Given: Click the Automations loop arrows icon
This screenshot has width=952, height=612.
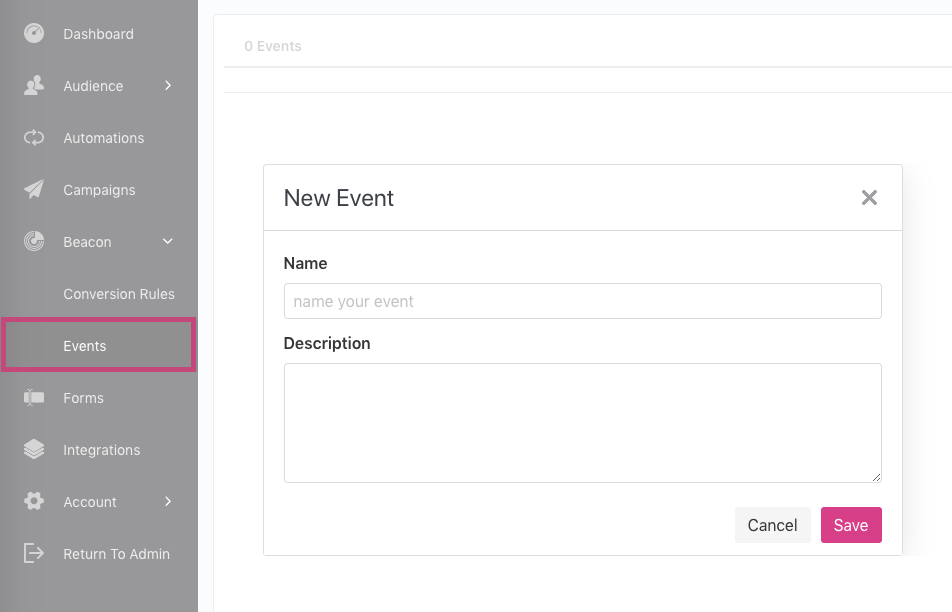Looking at the screenshot, I should click(x=34, y=138).
